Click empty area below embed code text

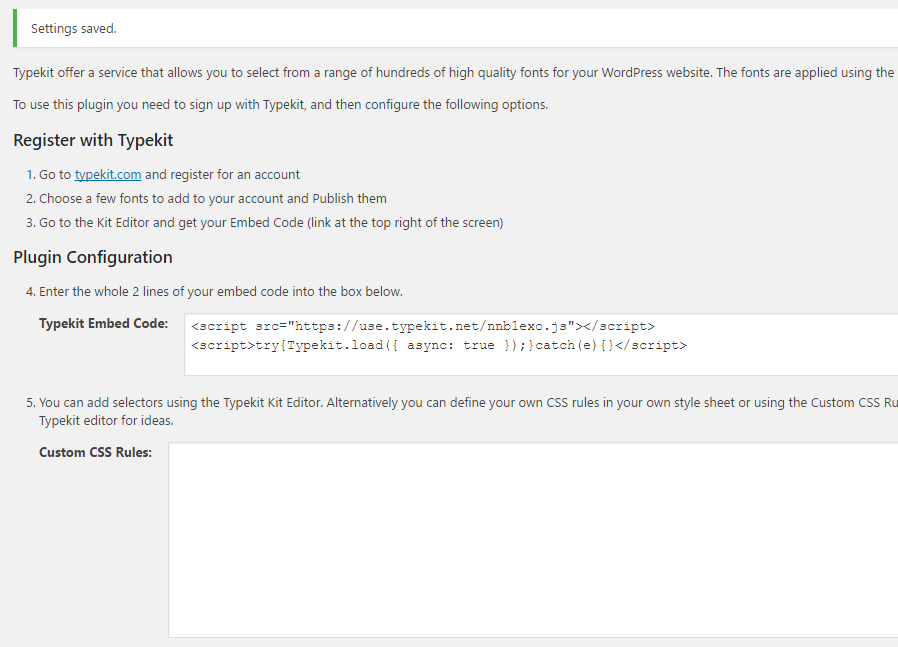tap(541, 365)
